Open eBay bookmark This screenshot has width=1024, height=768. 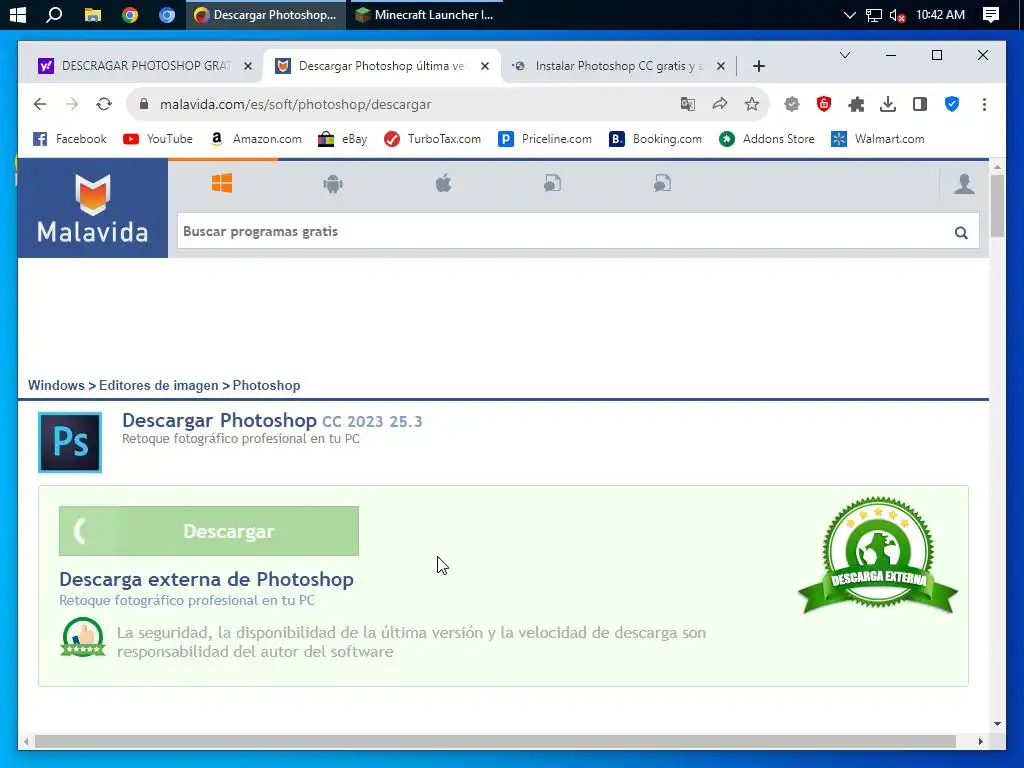click(x=343, y=139)
